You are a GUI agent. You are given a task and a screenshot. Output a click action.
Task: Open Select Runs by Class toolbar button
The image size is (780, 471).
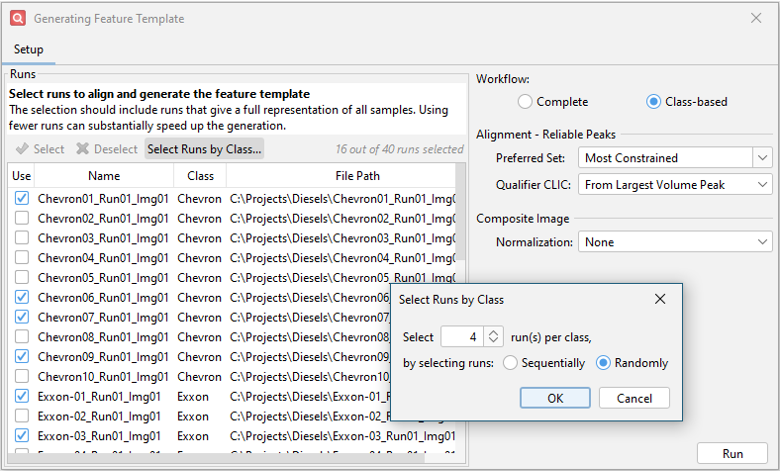[x=204, y=149]
